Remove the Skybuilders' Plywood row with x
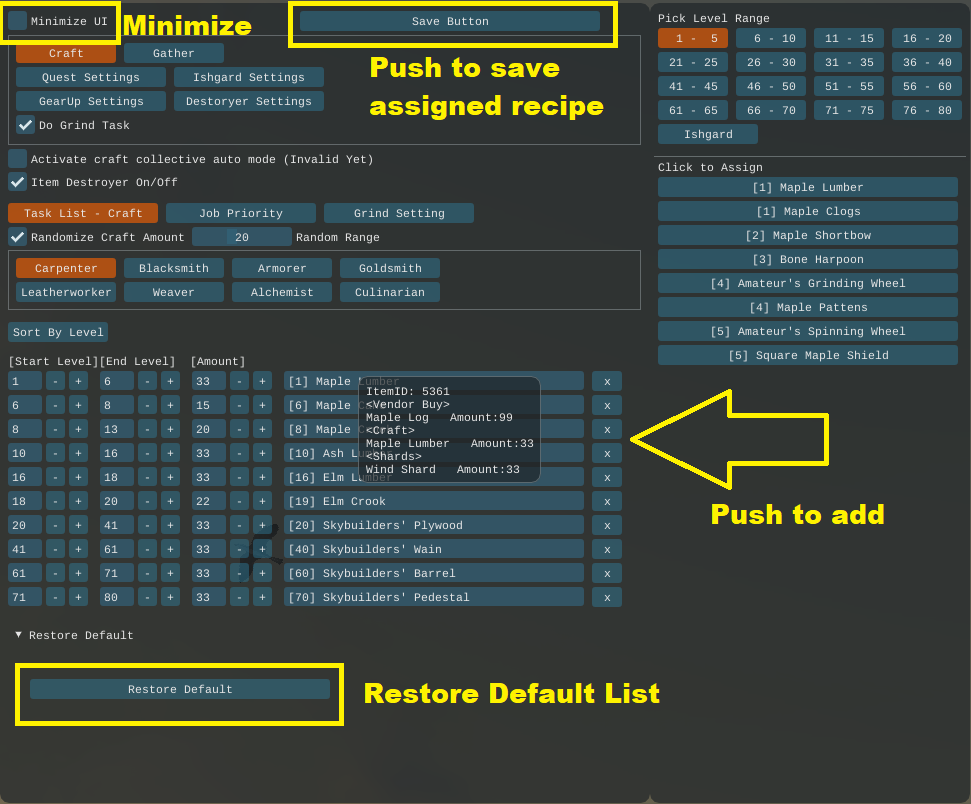 pos(606,525)
